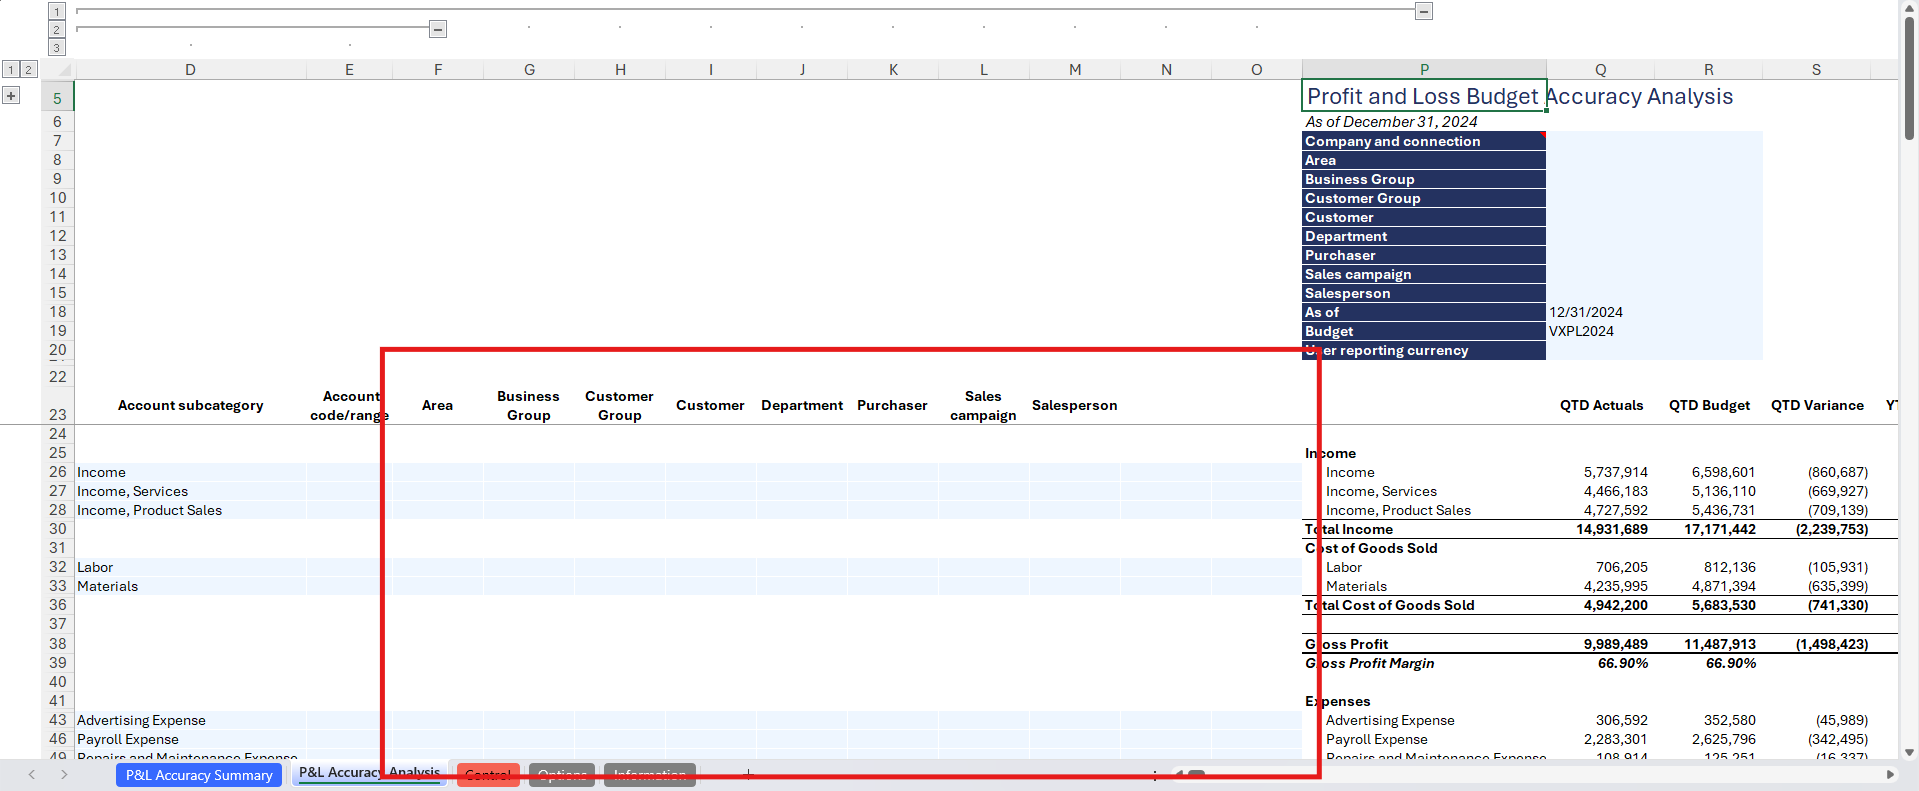Viewport: 1919px width, 791px height.
Task: Expand the collapsed row group beside row 5
Action: [11, 96]
